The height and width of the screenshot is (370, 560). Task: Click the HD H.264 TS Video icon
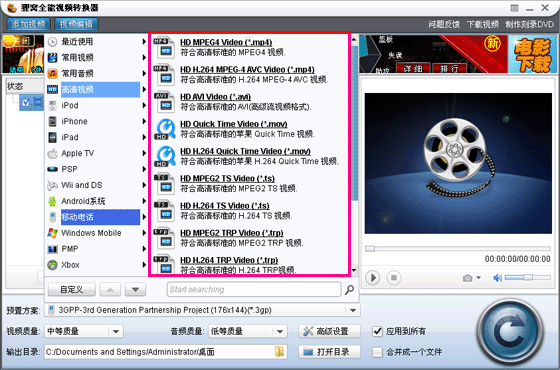pos(165,211)
